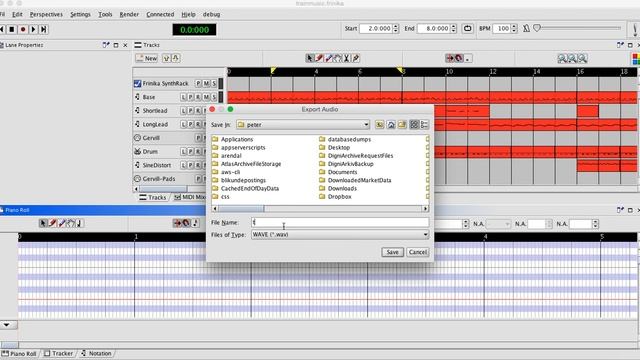The image size is (640, 360).
Task: Select the note tool in Piano Roll toolbar
Action: (x=80, y=223)
